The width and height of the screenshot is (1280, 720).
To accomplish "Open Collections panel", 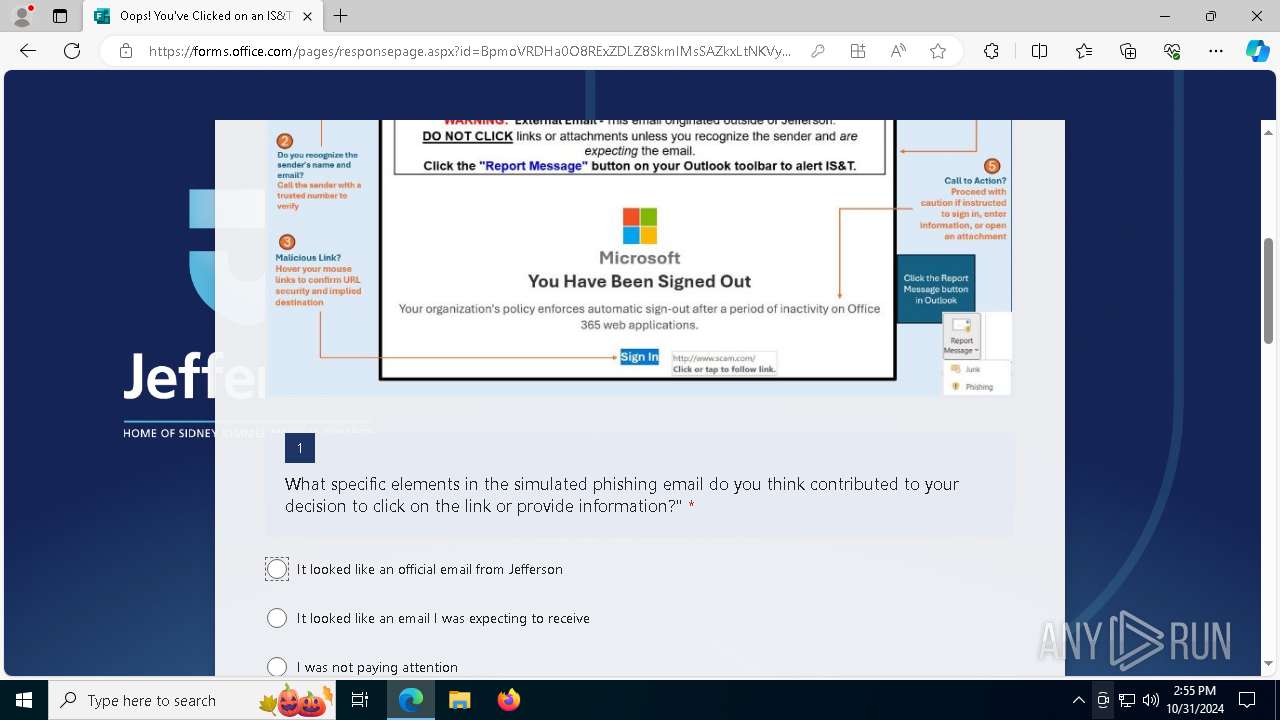I will pos(1128,51).
